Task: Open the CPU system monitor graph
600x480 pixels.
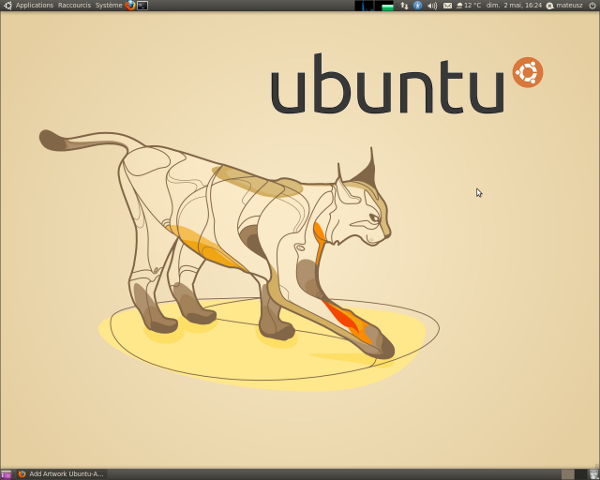Action: pyautogui.click(x=364, y=5)
